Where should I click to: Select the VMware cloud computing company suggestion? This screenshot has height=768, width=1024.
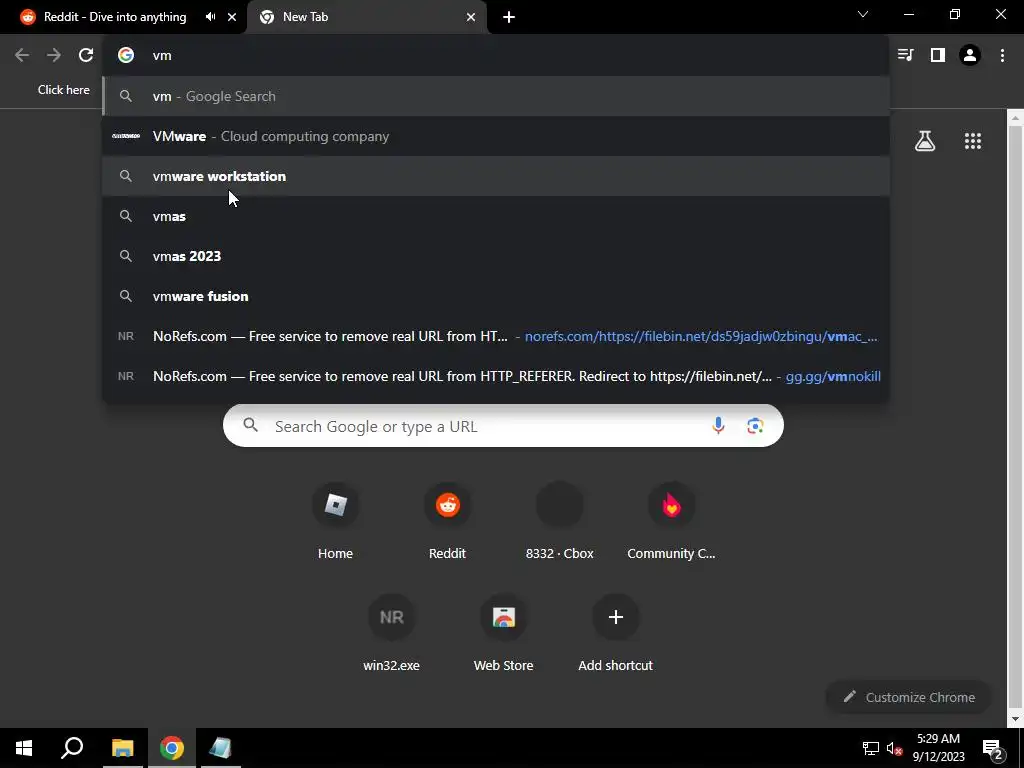(496, 136)
